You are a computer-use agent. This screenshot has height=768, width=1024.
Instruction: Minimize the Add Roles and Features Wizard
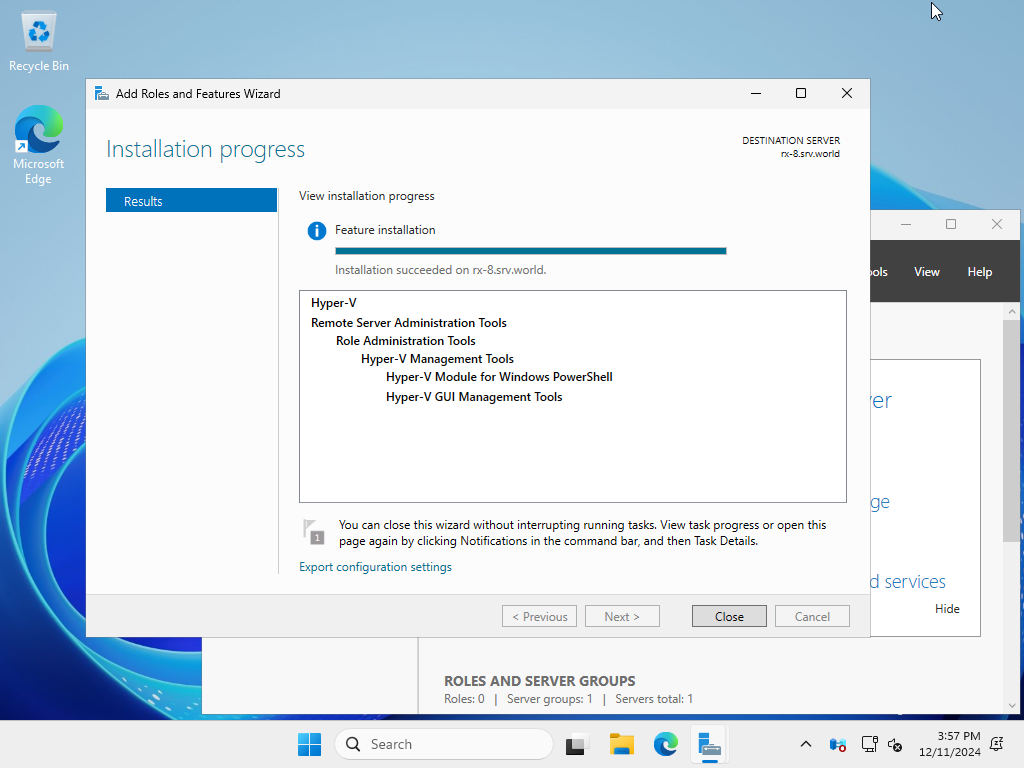click(756, 93)
